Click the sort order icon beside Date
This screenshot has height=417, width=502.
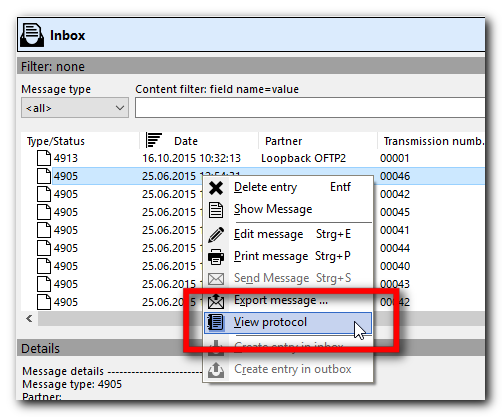click(x=154, y=140)
